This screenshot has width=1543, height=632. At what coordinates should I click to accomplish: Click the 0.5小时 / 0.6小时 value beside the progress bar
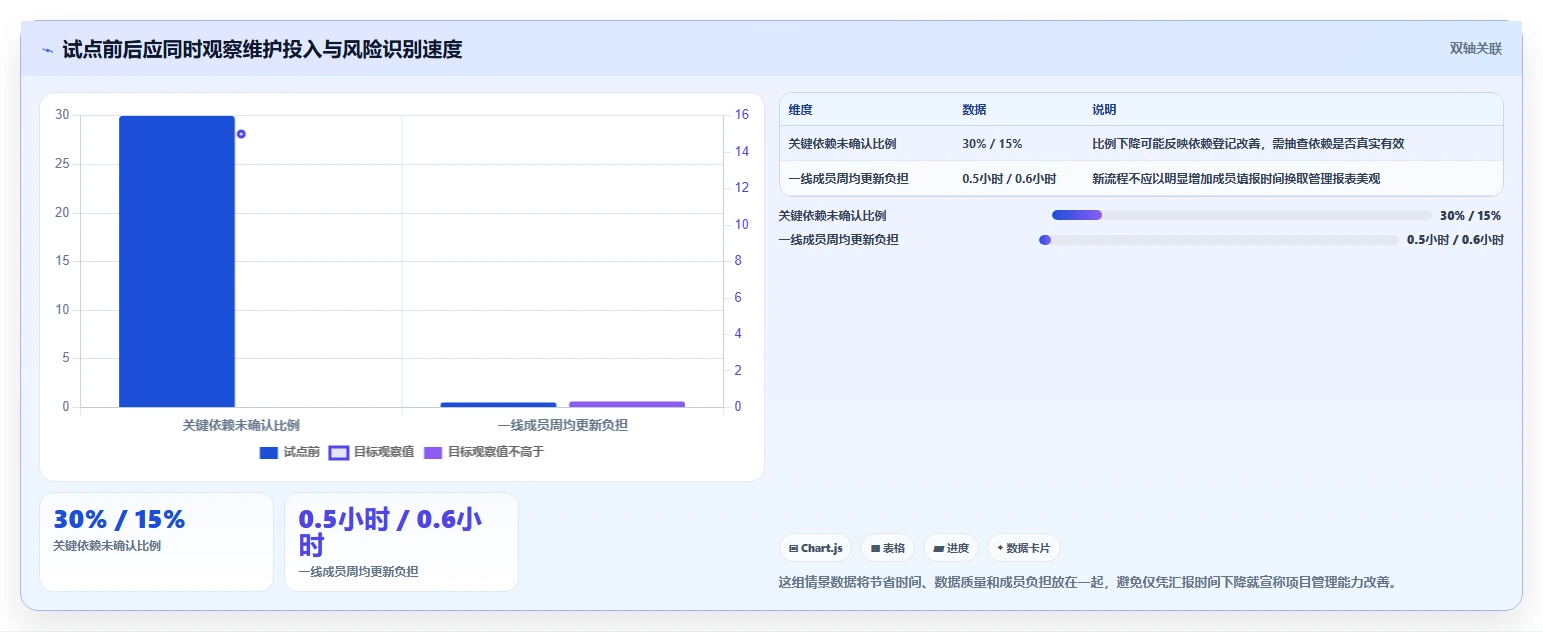tap(1455, 240)
